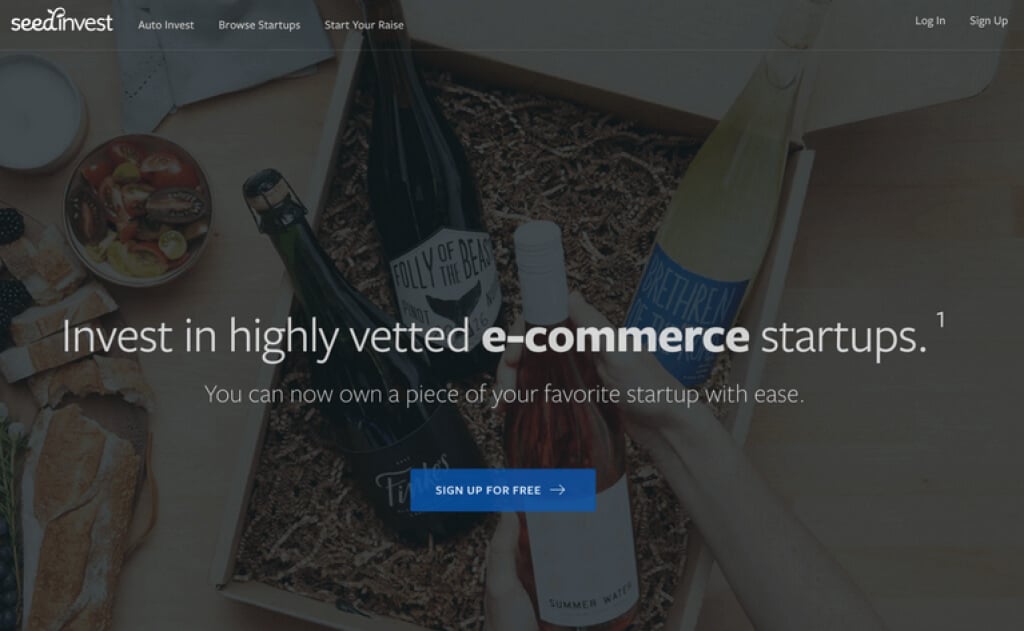Viewport: 1024px width, 631px height.
Task: Click the word 'startups.' in headline
Action: pos(844,337)
